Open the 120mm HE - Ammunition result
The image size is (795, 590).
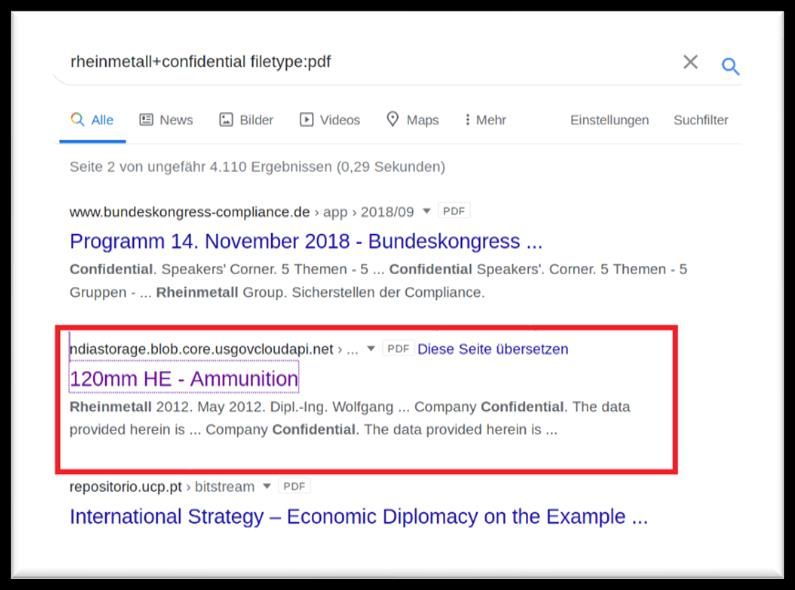pos(184,379)
